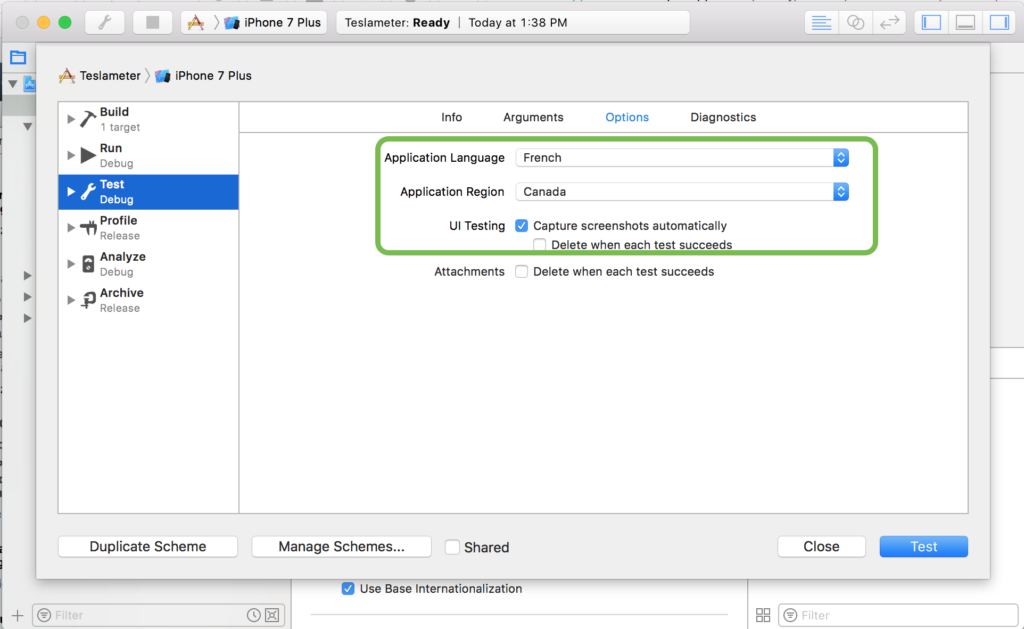
Task: Toggle Use Base Internationalization checkbox
Action: click(x=348, y=589)
